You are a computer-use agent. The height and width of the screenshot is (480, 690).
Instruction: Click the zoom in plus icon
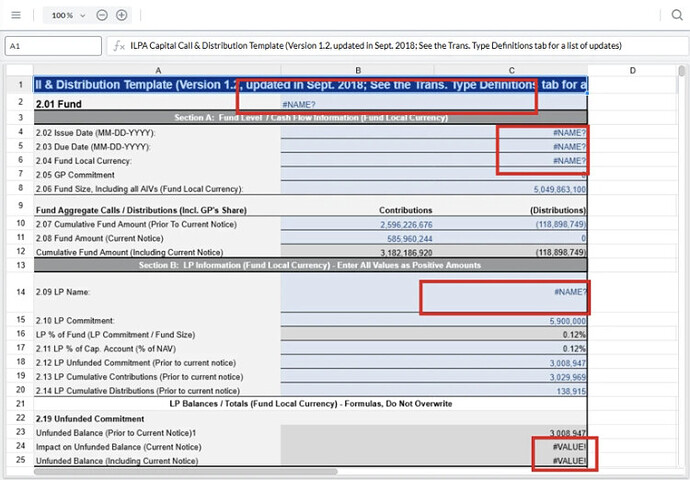tap(121, 15)
